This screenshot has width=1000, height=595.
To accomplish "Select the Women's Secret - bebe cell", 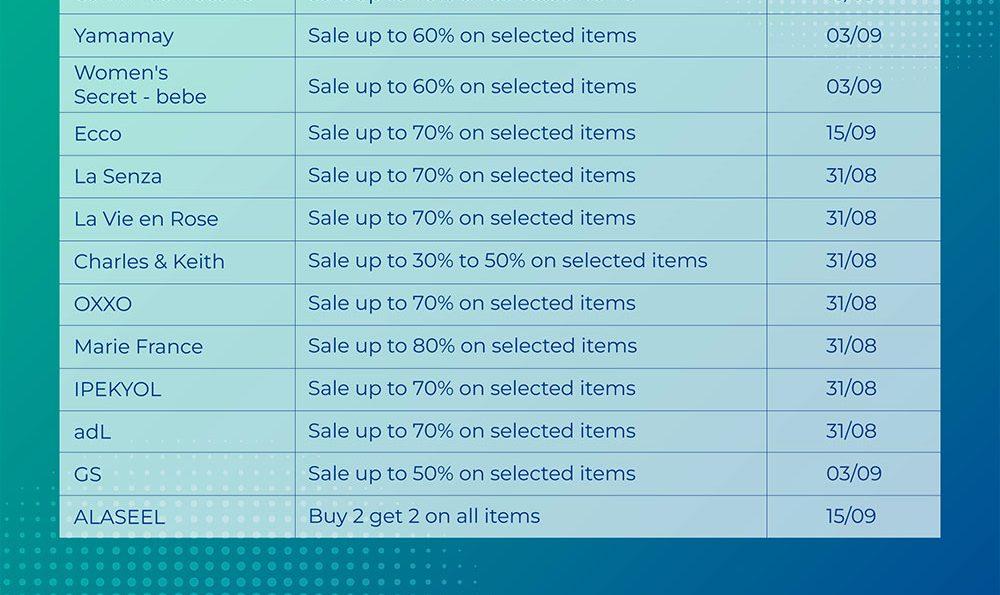I will tap(140, 85).
